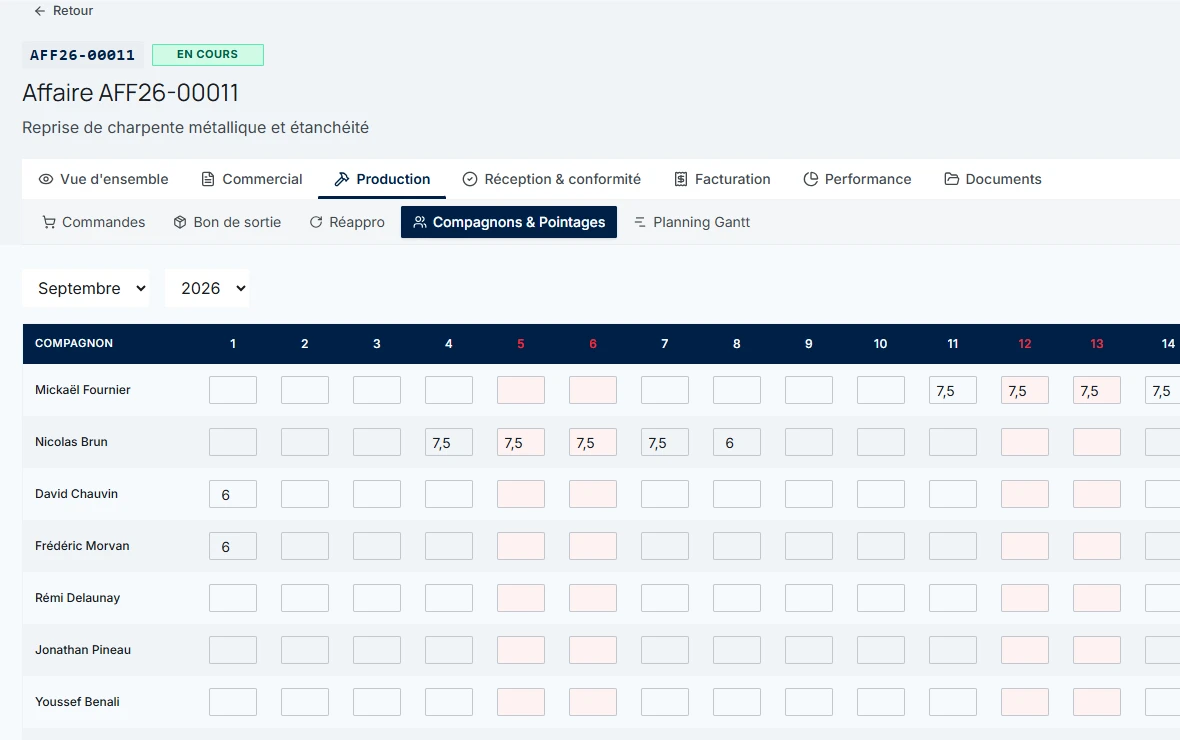
Task: Click the EN COURS status badge
Action: coord(208,54)
